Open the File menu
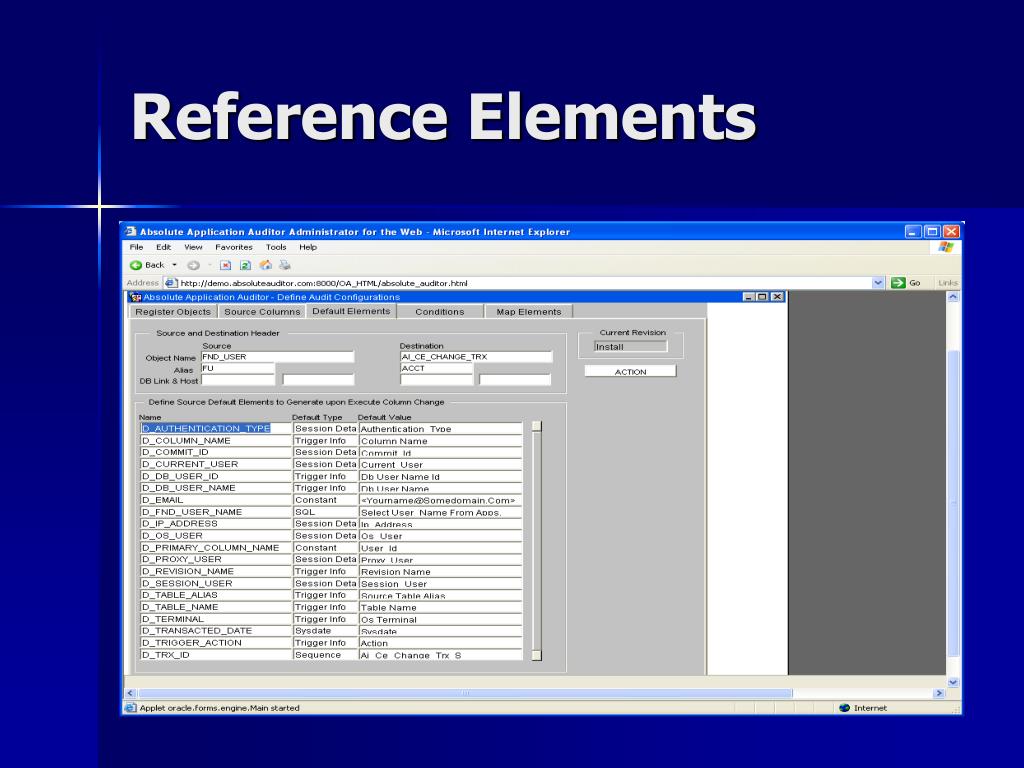 point(136,248)
